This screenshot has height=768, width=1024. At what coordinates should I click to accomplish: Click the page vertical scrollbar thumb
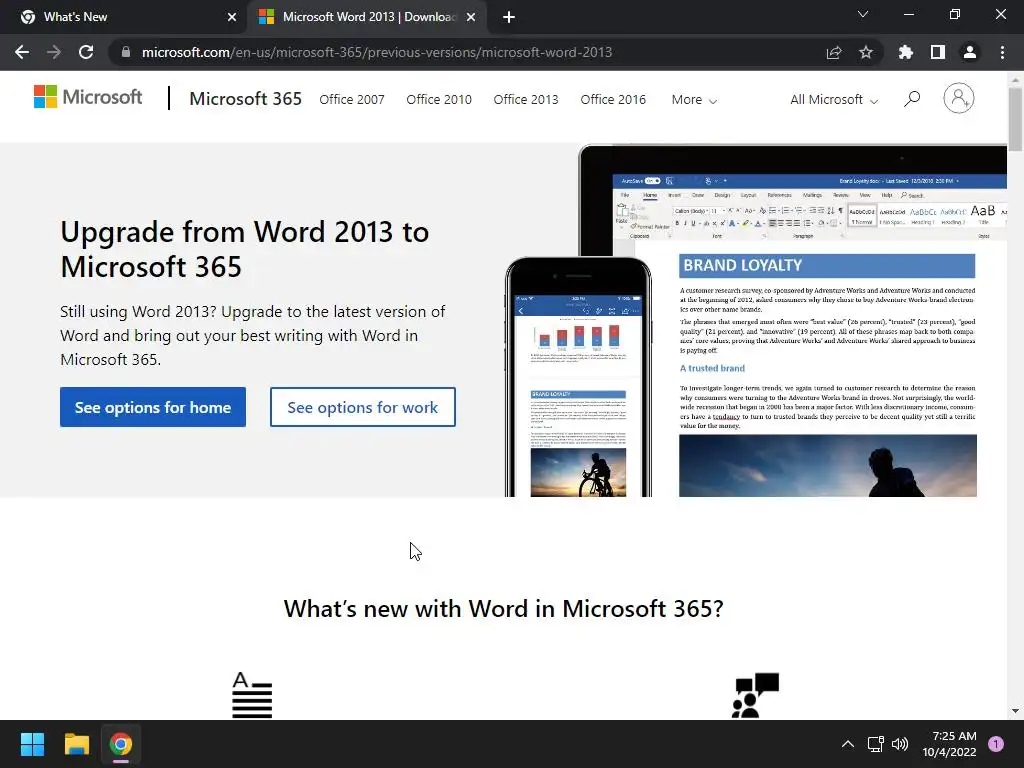tap(1015, 119)
